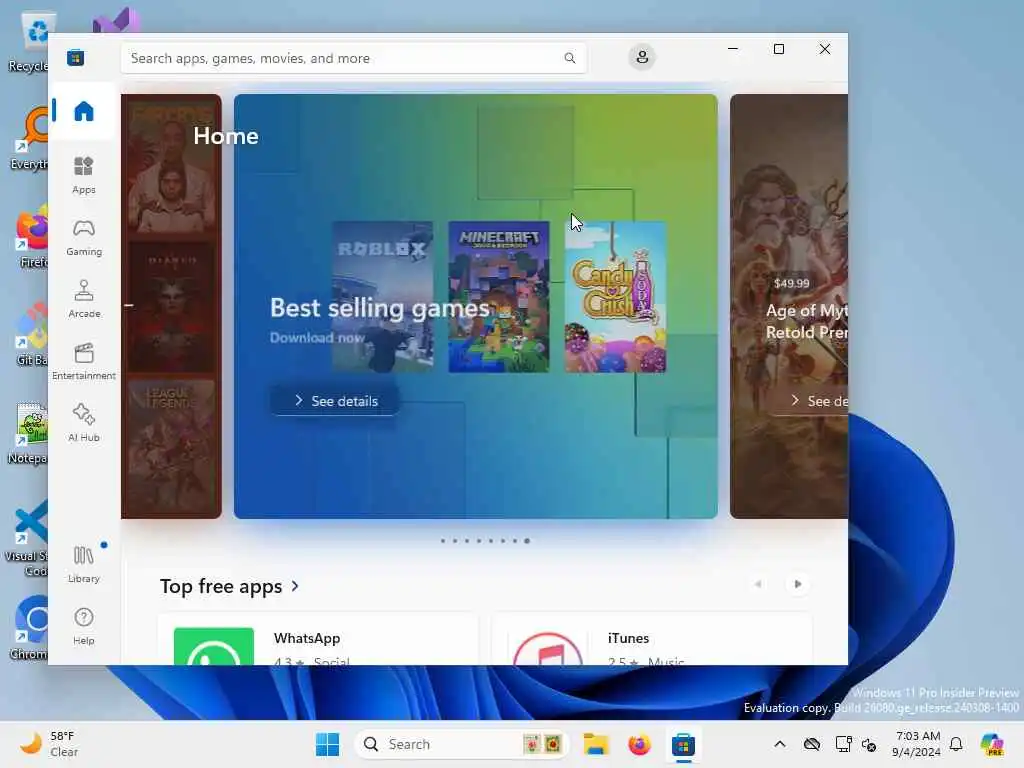Open the Recycle Bin desktop icon
This screenshot has width=1024, height=768.
(29, 42)
